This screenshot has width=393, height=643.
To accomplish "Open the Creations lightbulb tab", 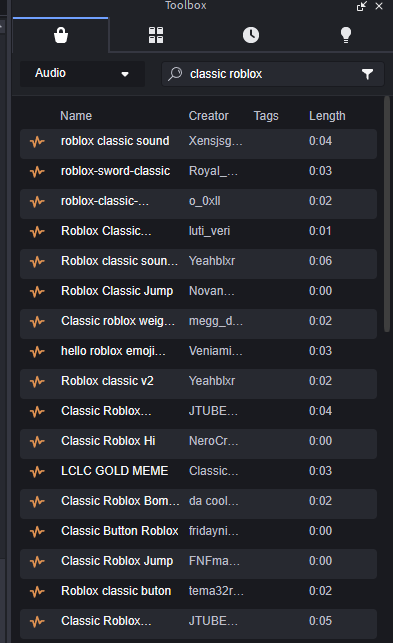I will click(x=346, y=35).
